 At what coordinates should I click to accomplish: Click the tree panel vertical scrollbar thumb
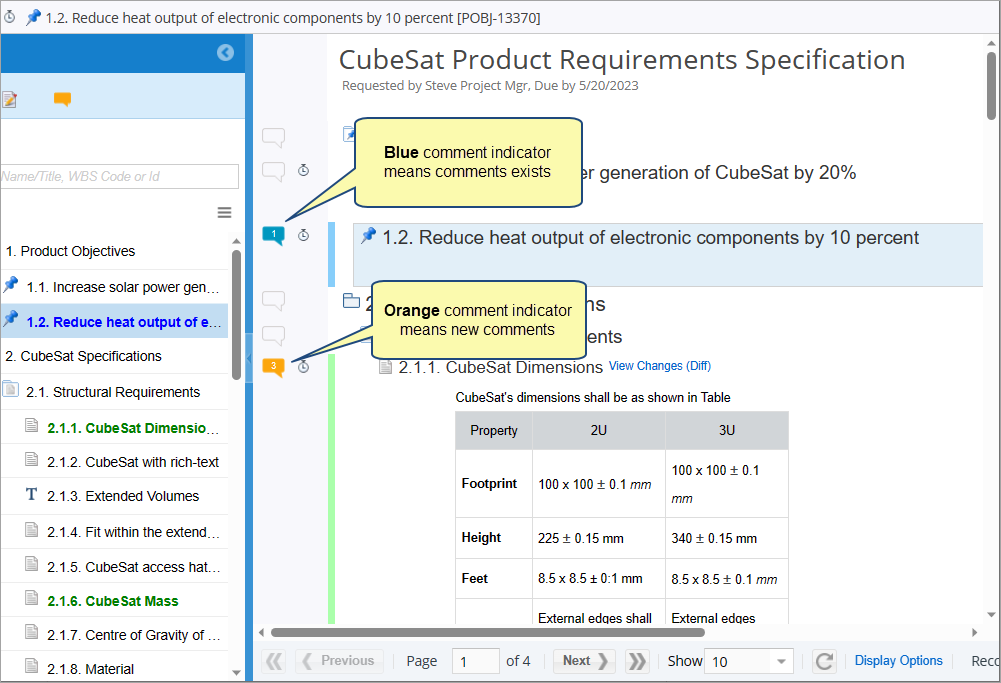point(236,314)
